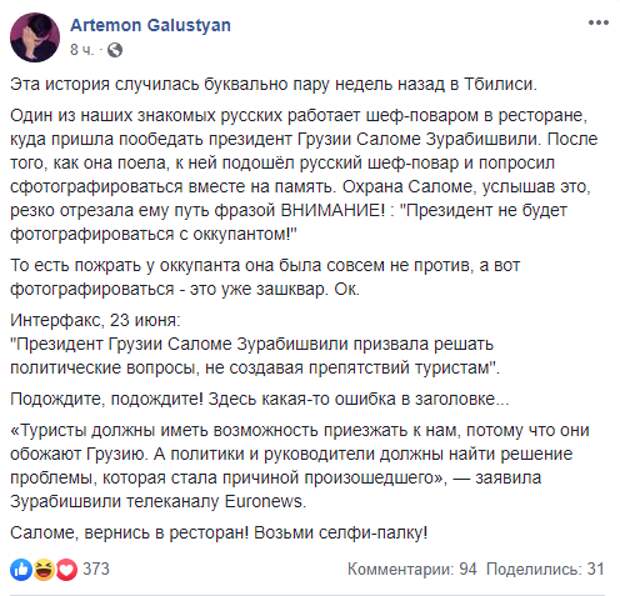The image size is (620, 596).
Task: Open the three-dots post options menu
Action: tap(598, 23)
